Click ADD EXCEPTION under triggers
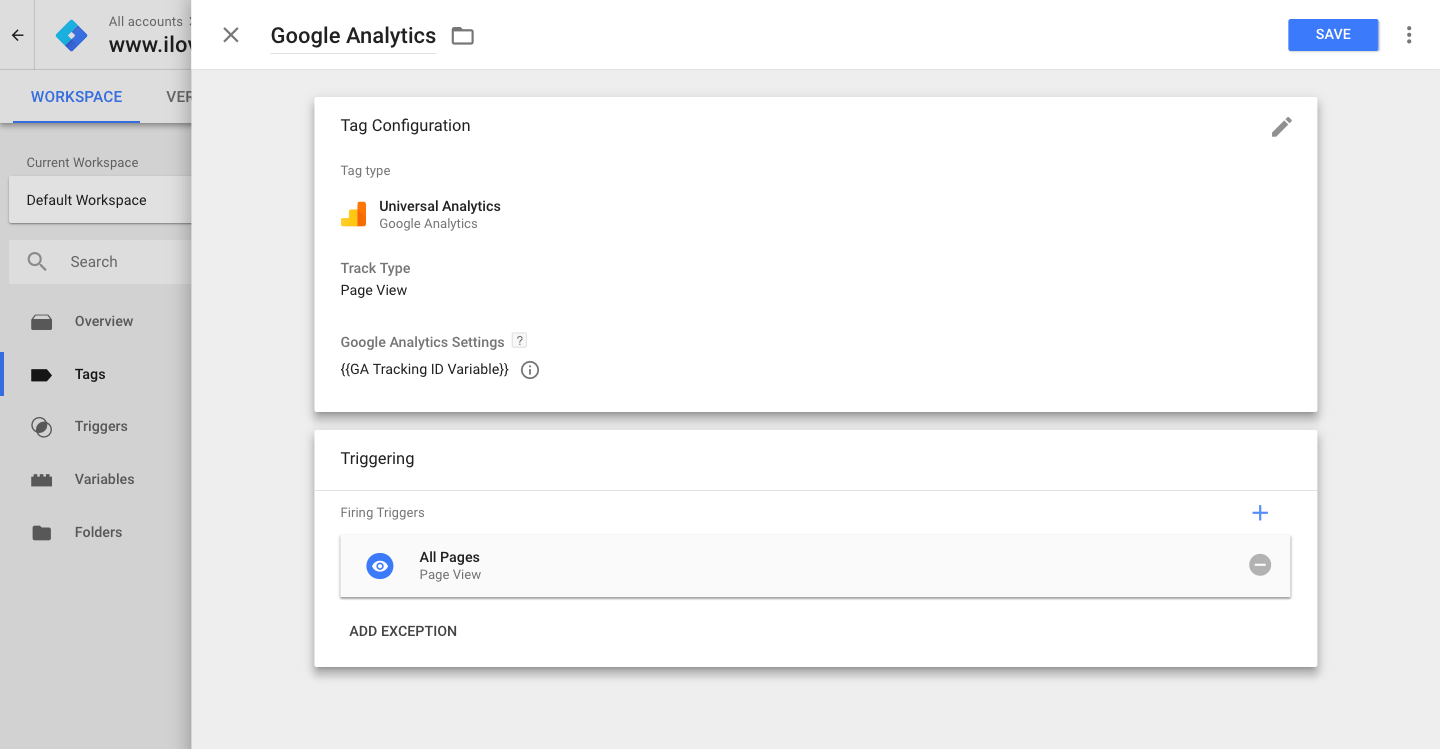The height and width of the screenshot is (749, 1440). 403,631
